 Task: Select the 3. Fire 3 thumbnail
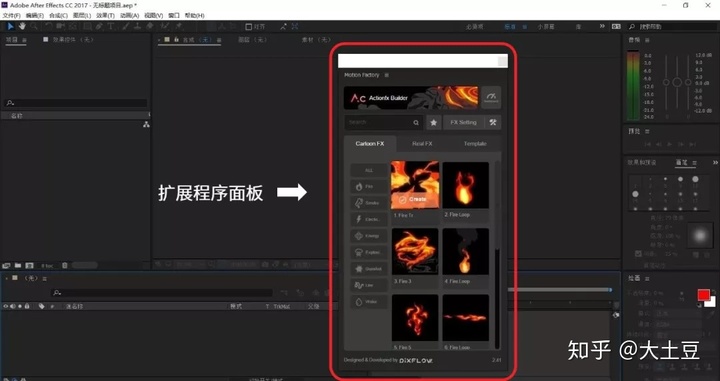[415, 252]
